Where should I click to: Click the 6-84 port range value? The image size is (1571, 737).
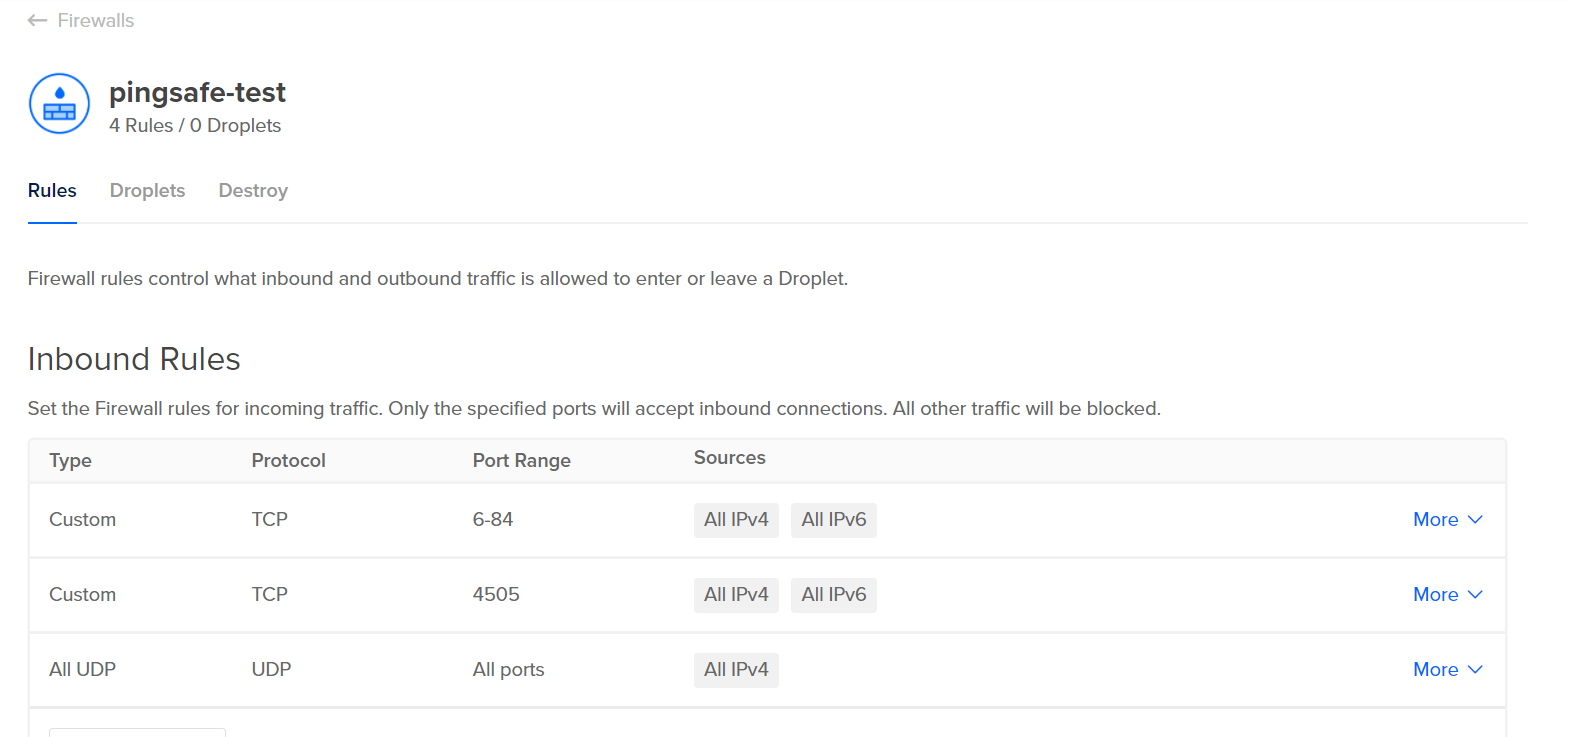(x=493, y=519)
